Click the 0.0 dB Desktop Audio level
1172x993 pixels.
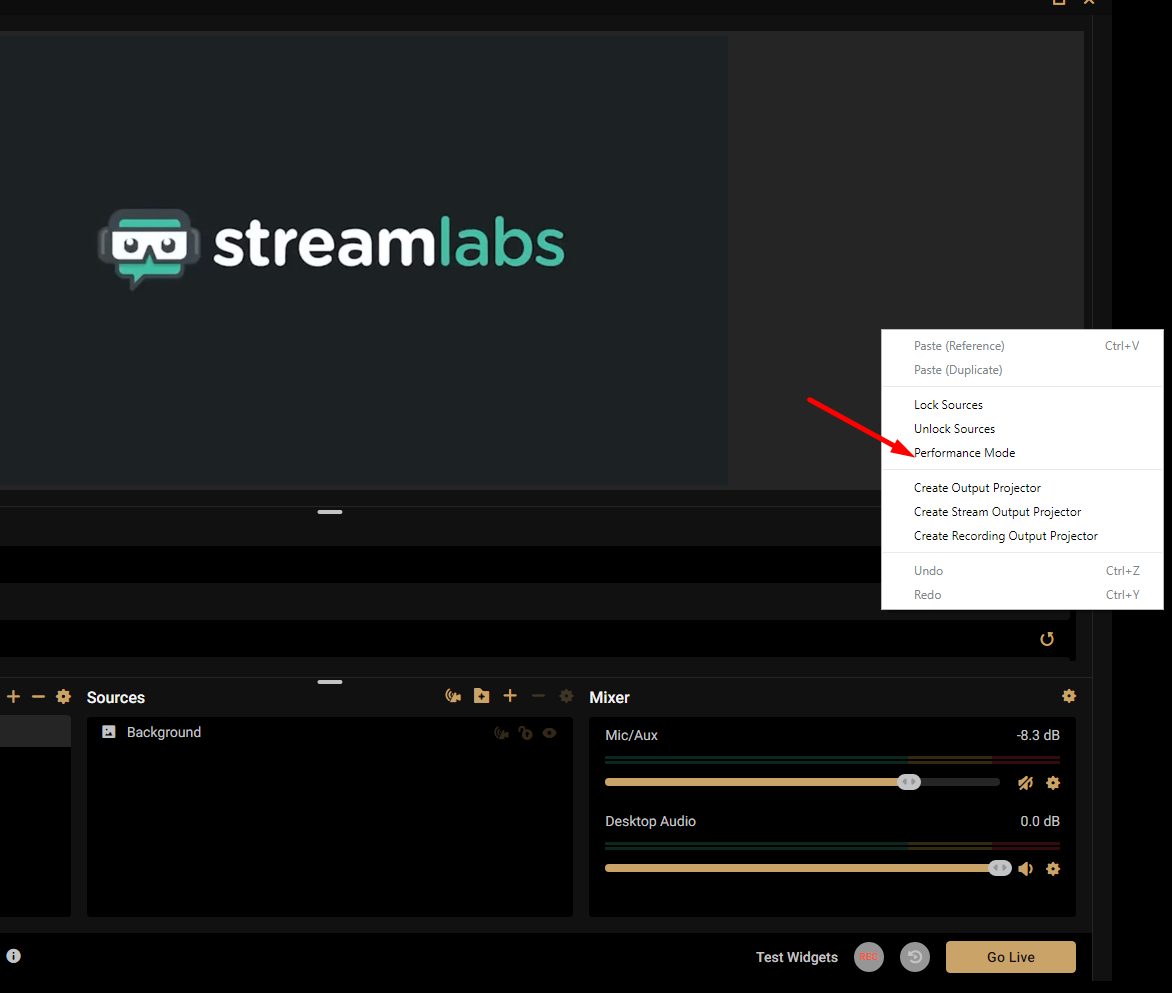[x=1040, y=821]
